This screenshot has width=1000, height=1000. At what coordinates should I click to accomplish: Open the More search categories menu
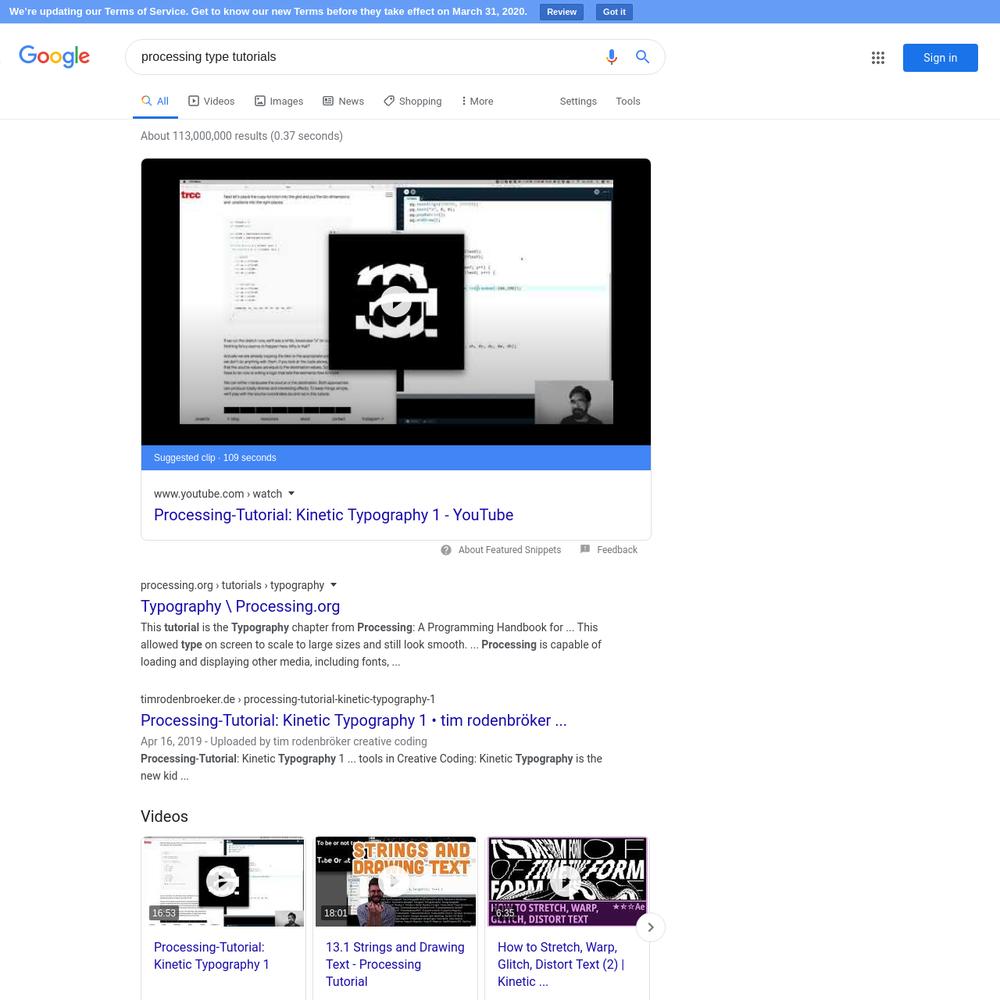pyautogui.click(x=477, y=101)
